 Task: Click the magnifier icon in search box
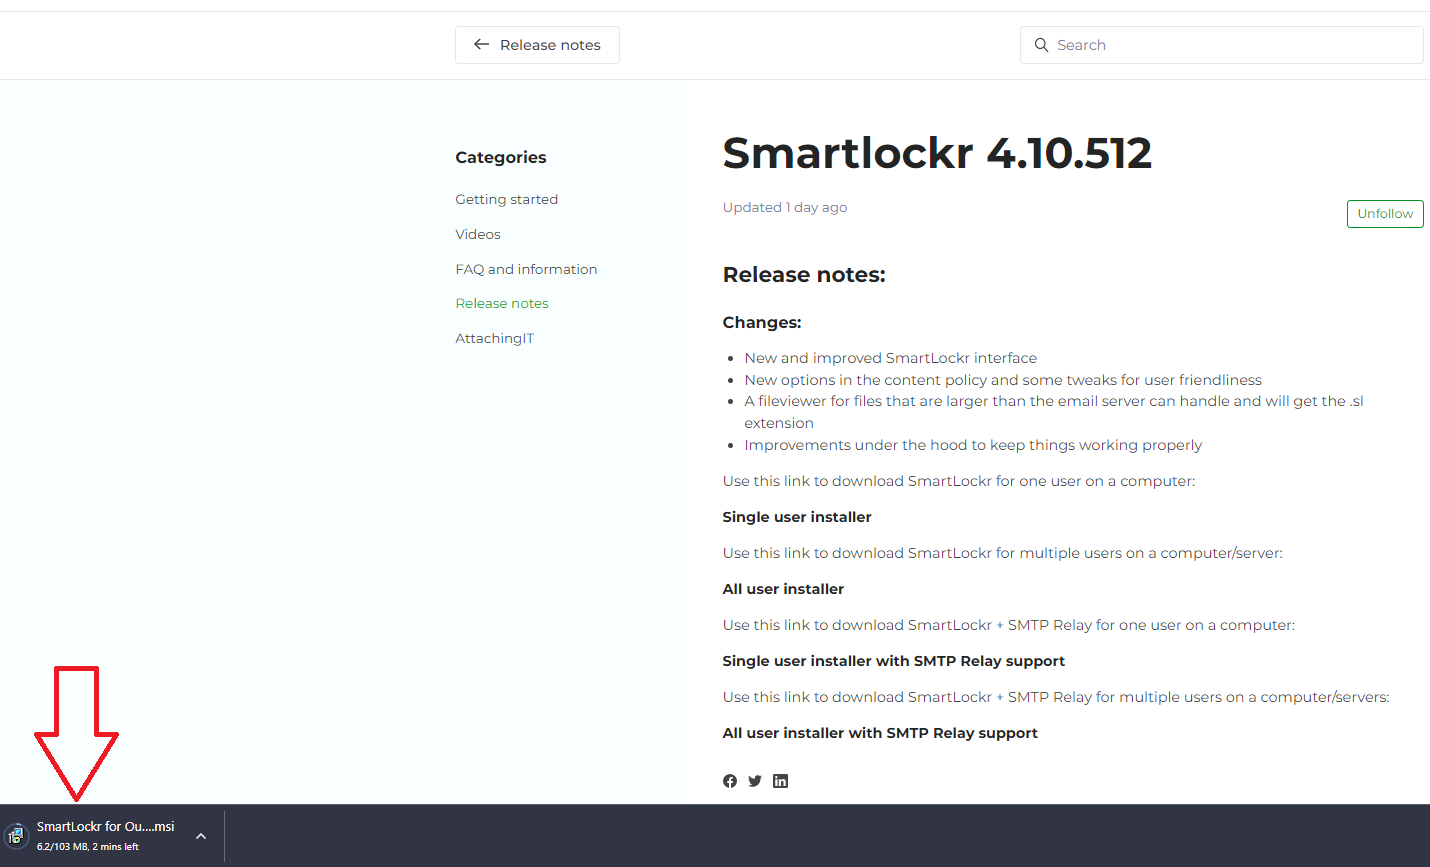pos(1041,45)
